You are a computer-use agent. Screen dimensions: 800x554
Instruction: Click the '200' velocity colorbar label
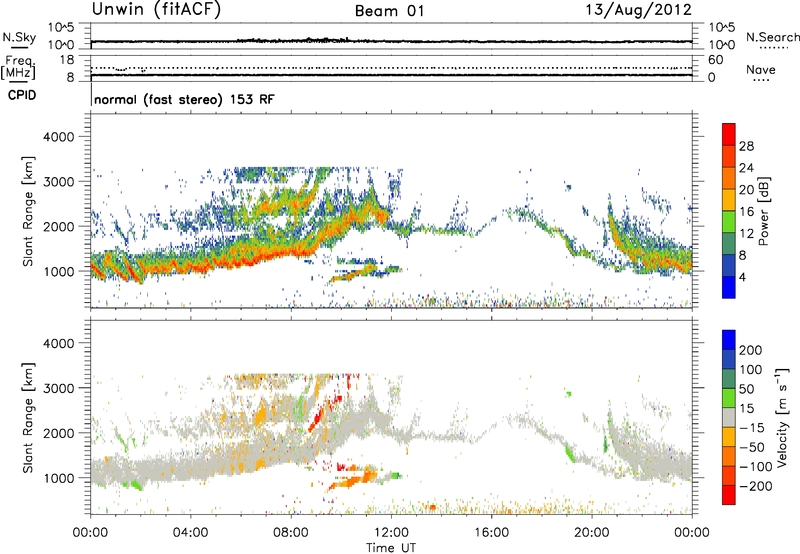[751, 350]
